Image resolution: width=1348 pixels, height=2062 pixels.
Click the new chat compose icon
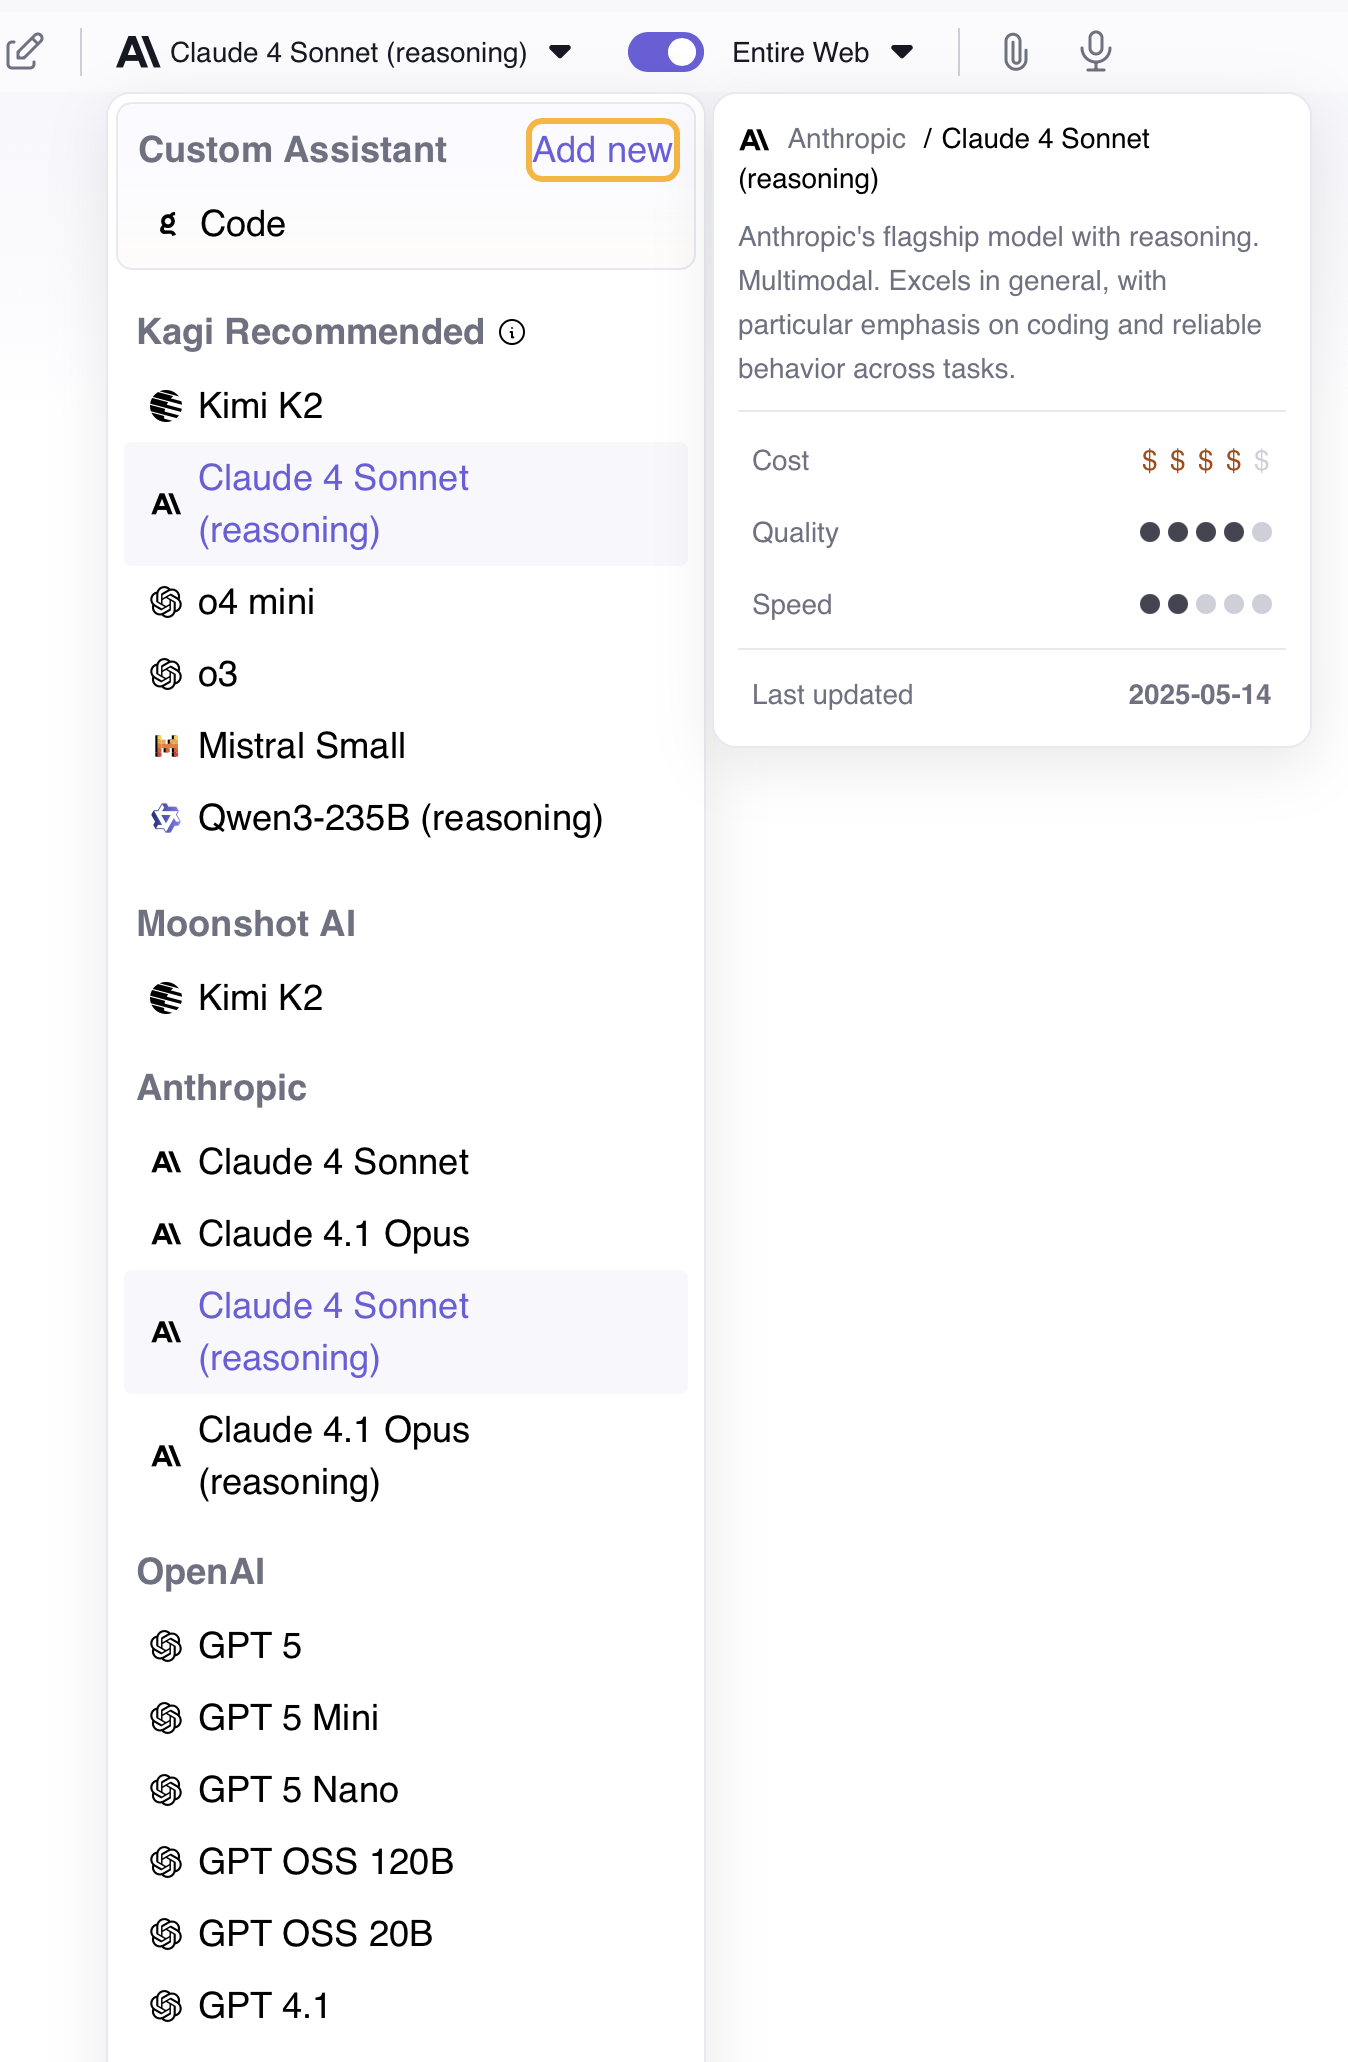(25, 51)
